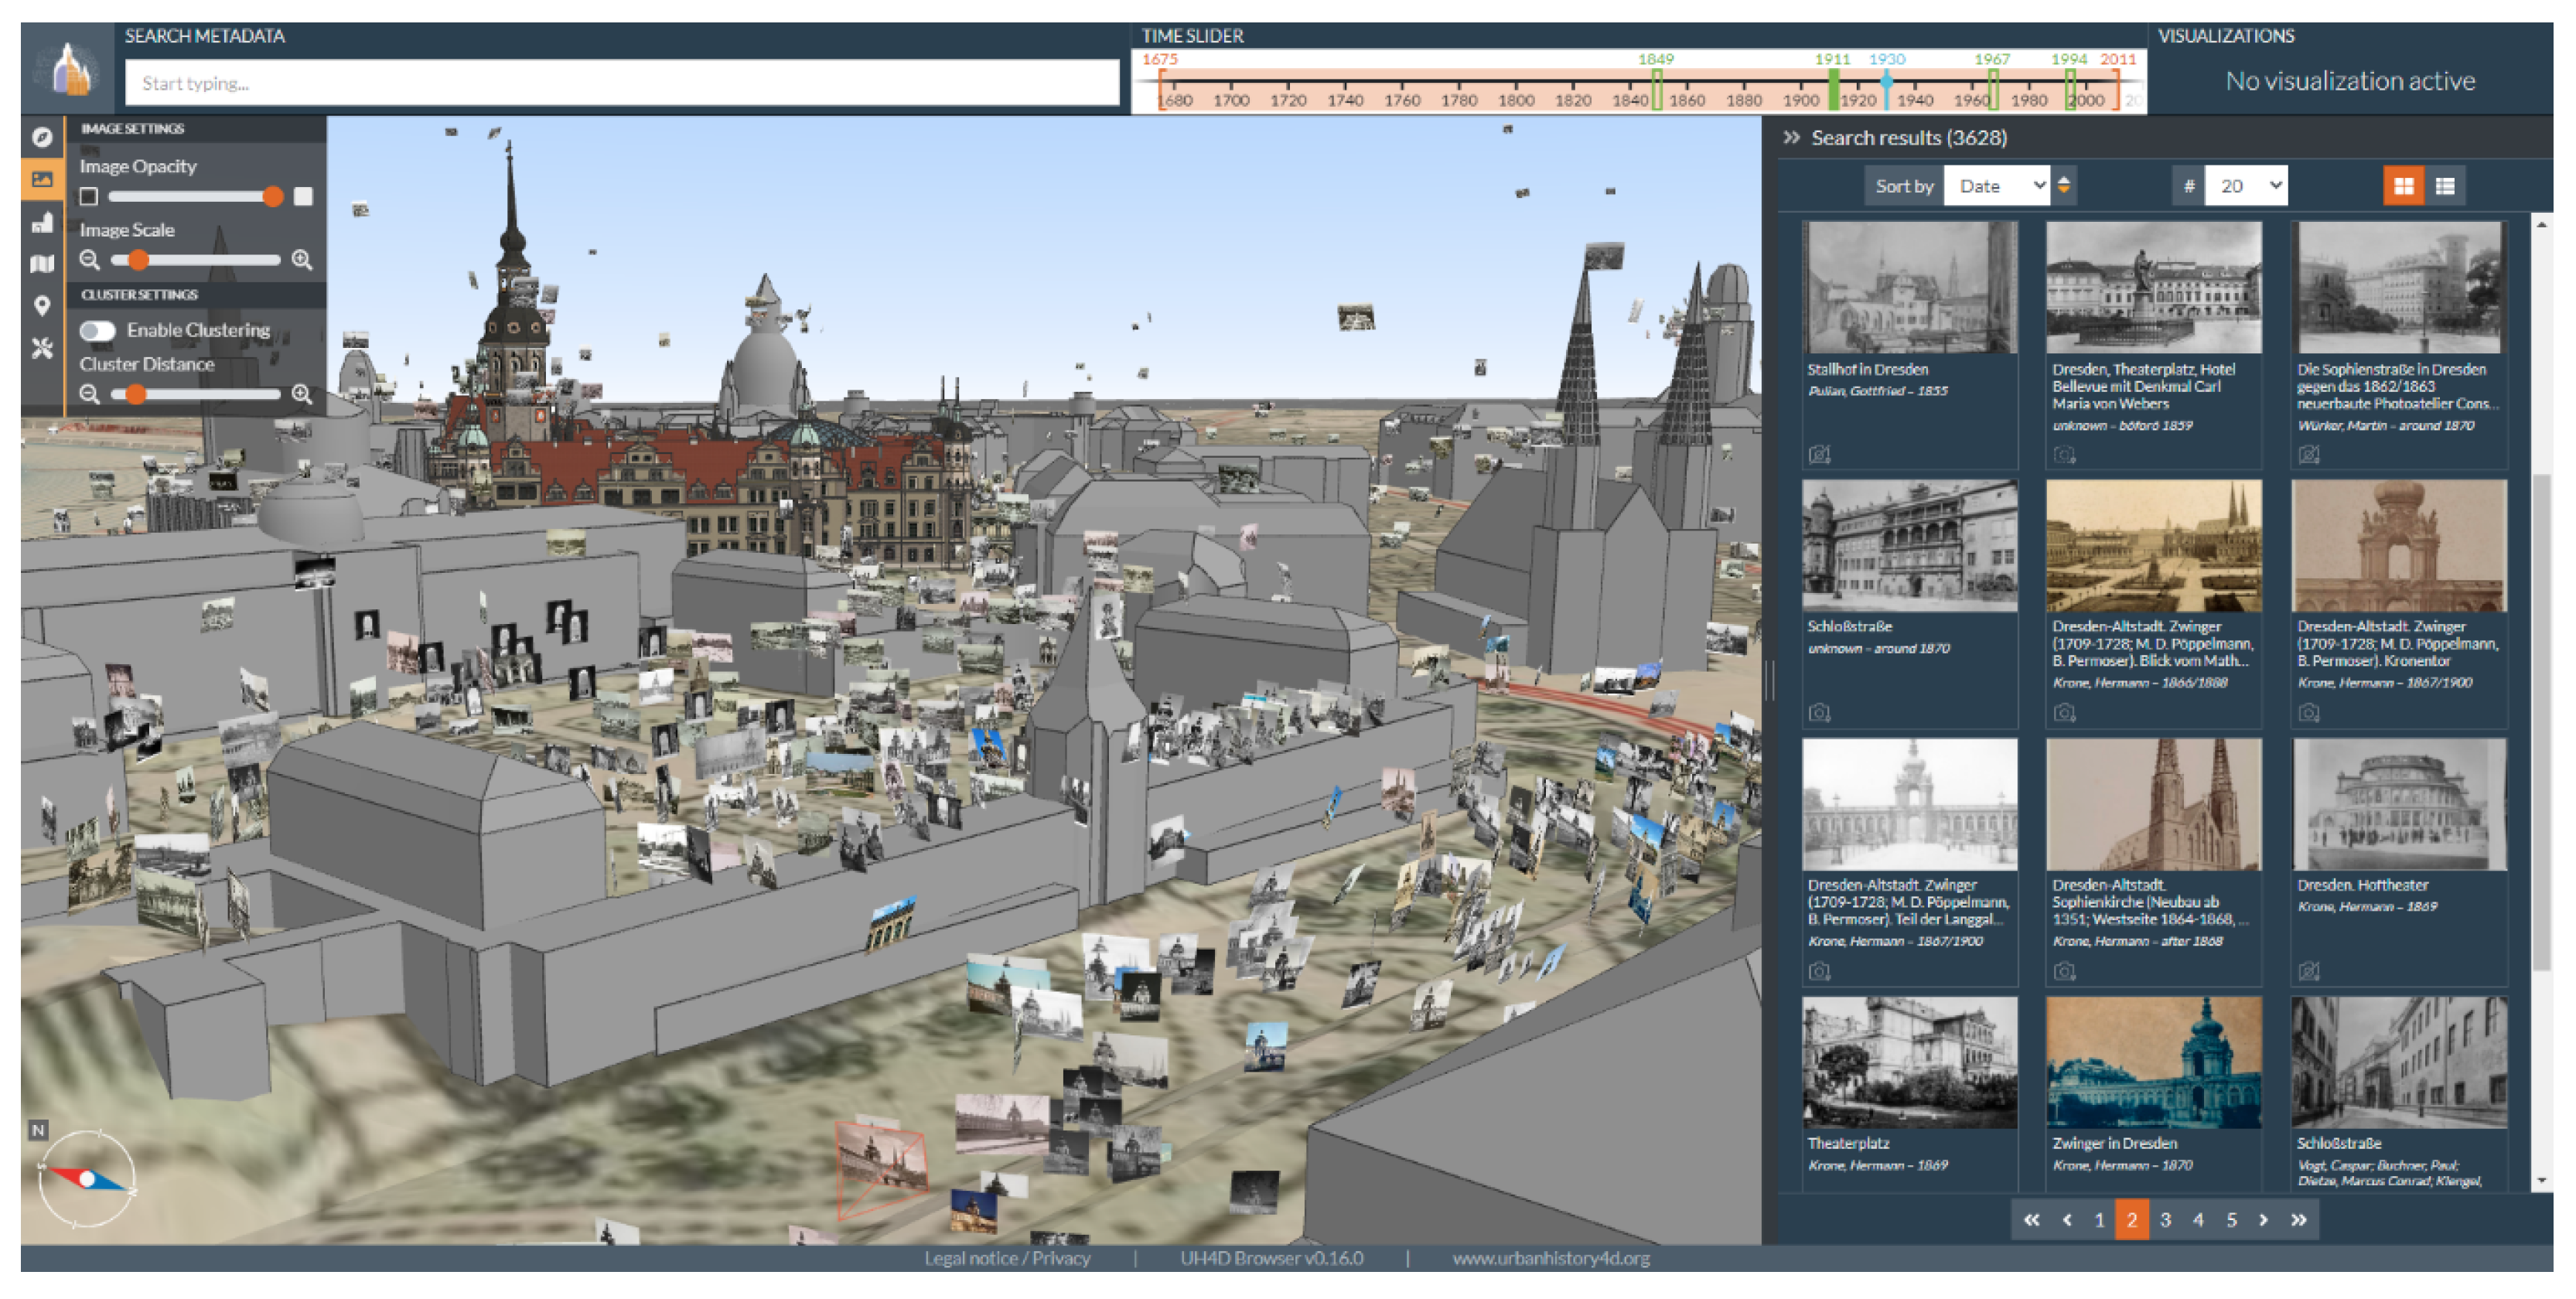Set image opacity to transparent via dark square
This screenshot has width=2576, height=1299.
tap(89, 197)
